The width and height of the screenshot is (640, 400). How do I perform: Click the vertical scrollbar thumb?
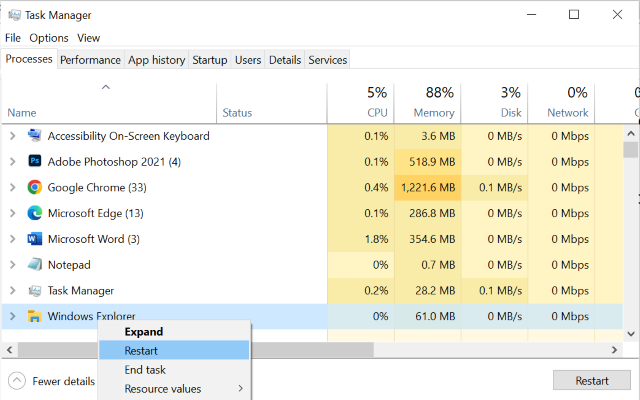631,149
